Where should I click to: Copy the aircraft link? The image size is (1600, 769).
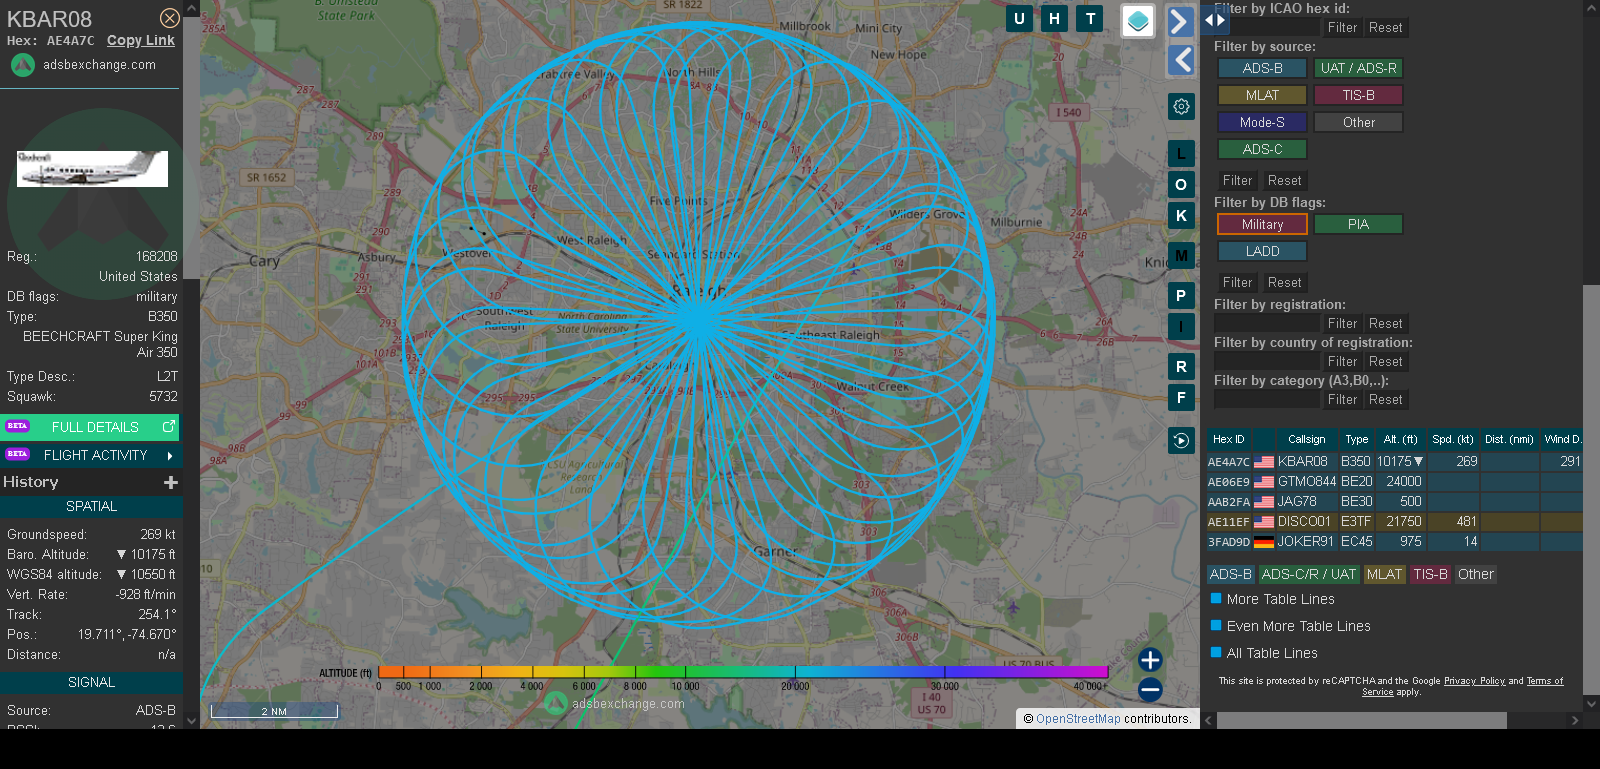[141, 40]
